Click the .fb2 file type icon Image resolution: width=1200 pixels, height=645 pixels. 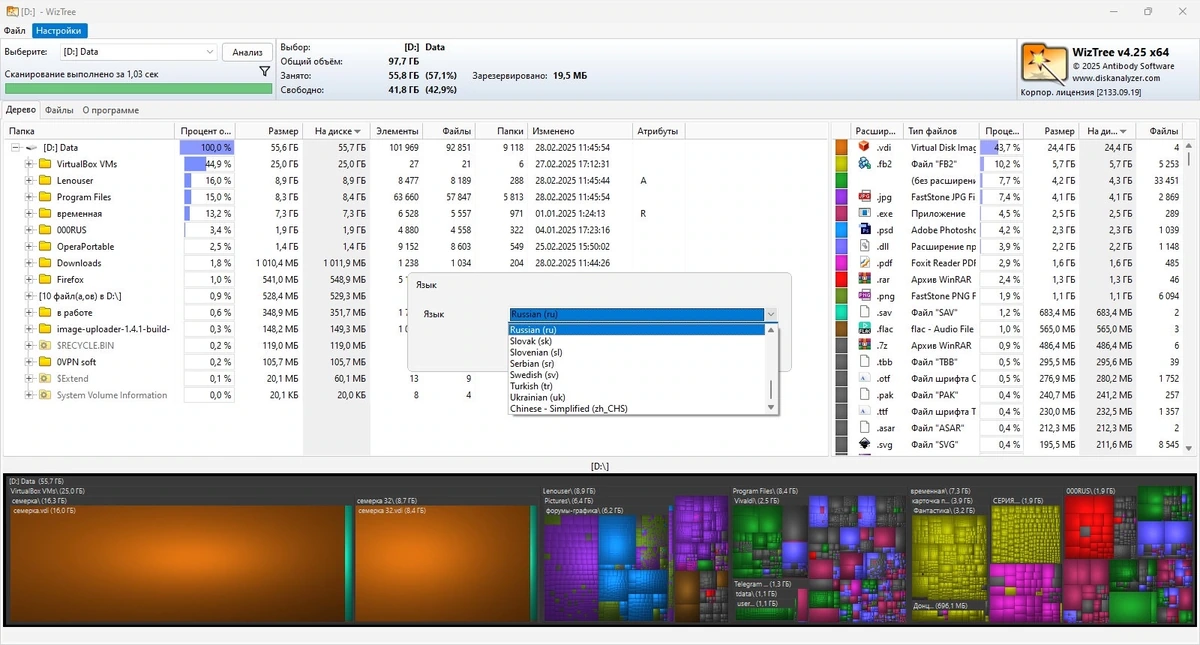pyautogui.click(x=865, y=164)
